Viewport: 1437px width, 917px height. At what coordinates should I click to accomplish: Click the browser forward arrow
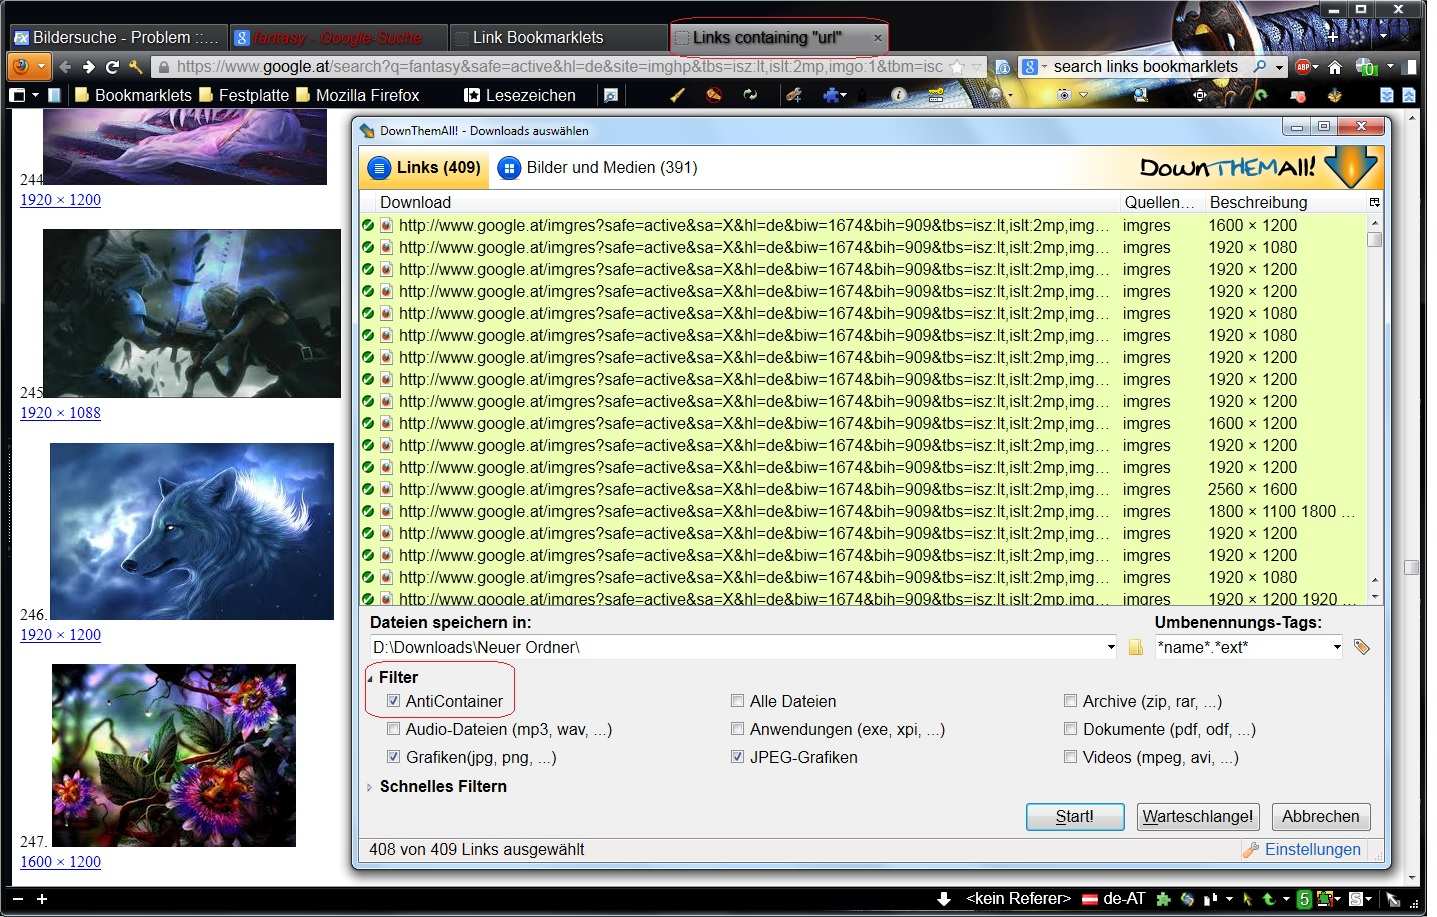click(x=89, y=67)
